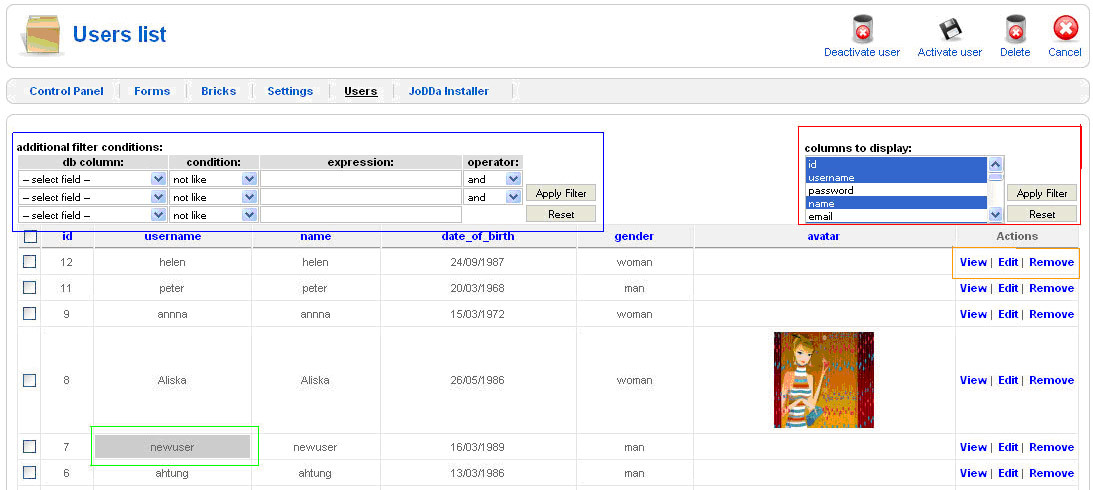The width and height of the screenshot is (1093, 490).
Task: Click the Users list box icon
Action: 43,36
